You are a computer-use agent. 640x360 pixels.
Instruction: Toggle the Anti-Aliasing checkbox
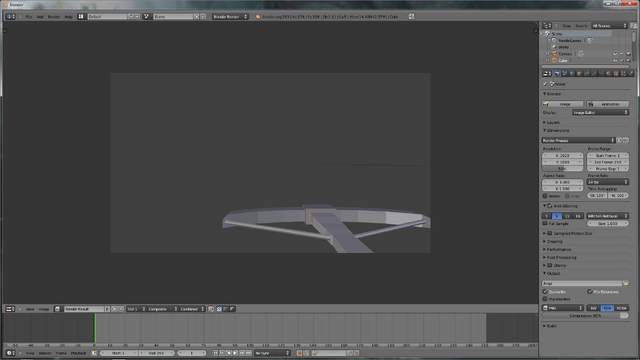pos(550,206)
